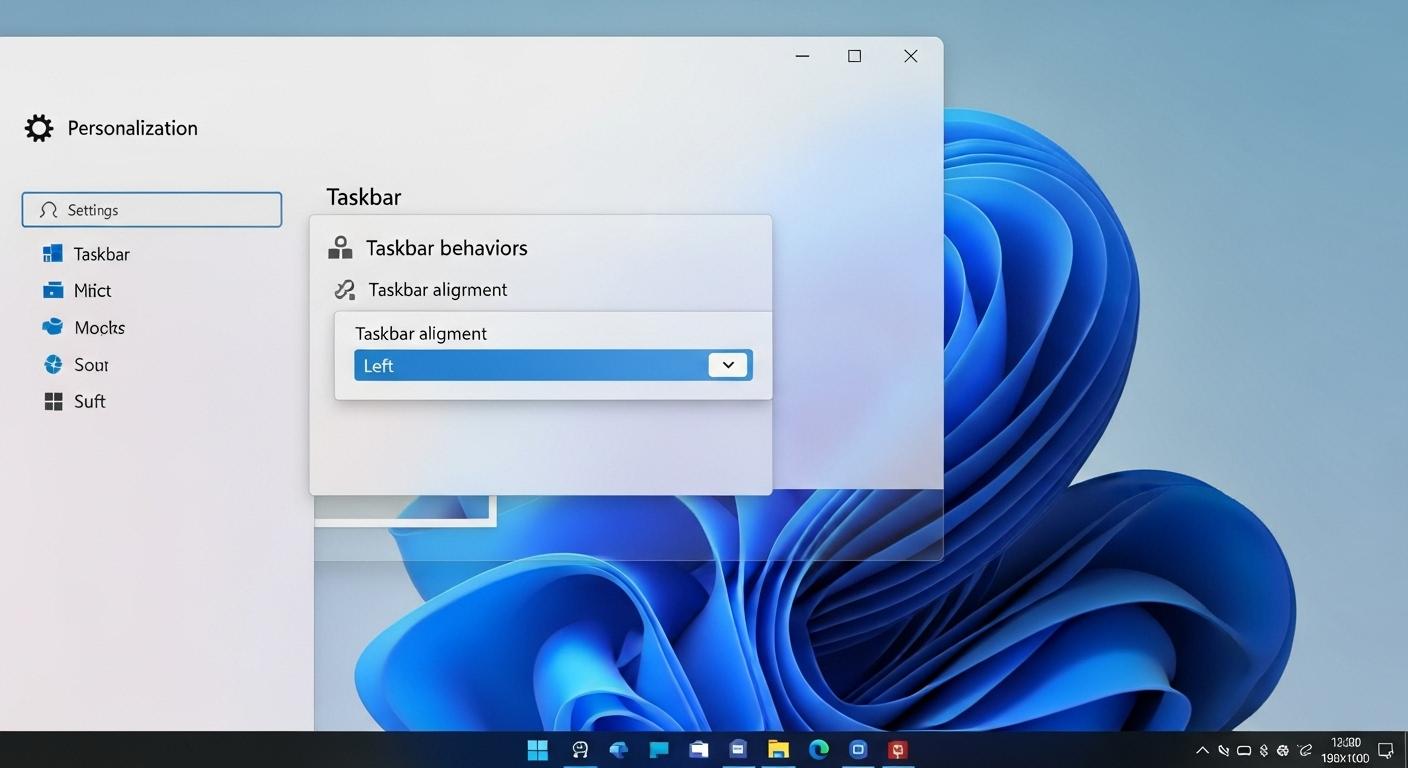Screen dimensions: 1408x768
Task: Launch Microsoft Edge from the taskbar
Action: coord(818,750)
